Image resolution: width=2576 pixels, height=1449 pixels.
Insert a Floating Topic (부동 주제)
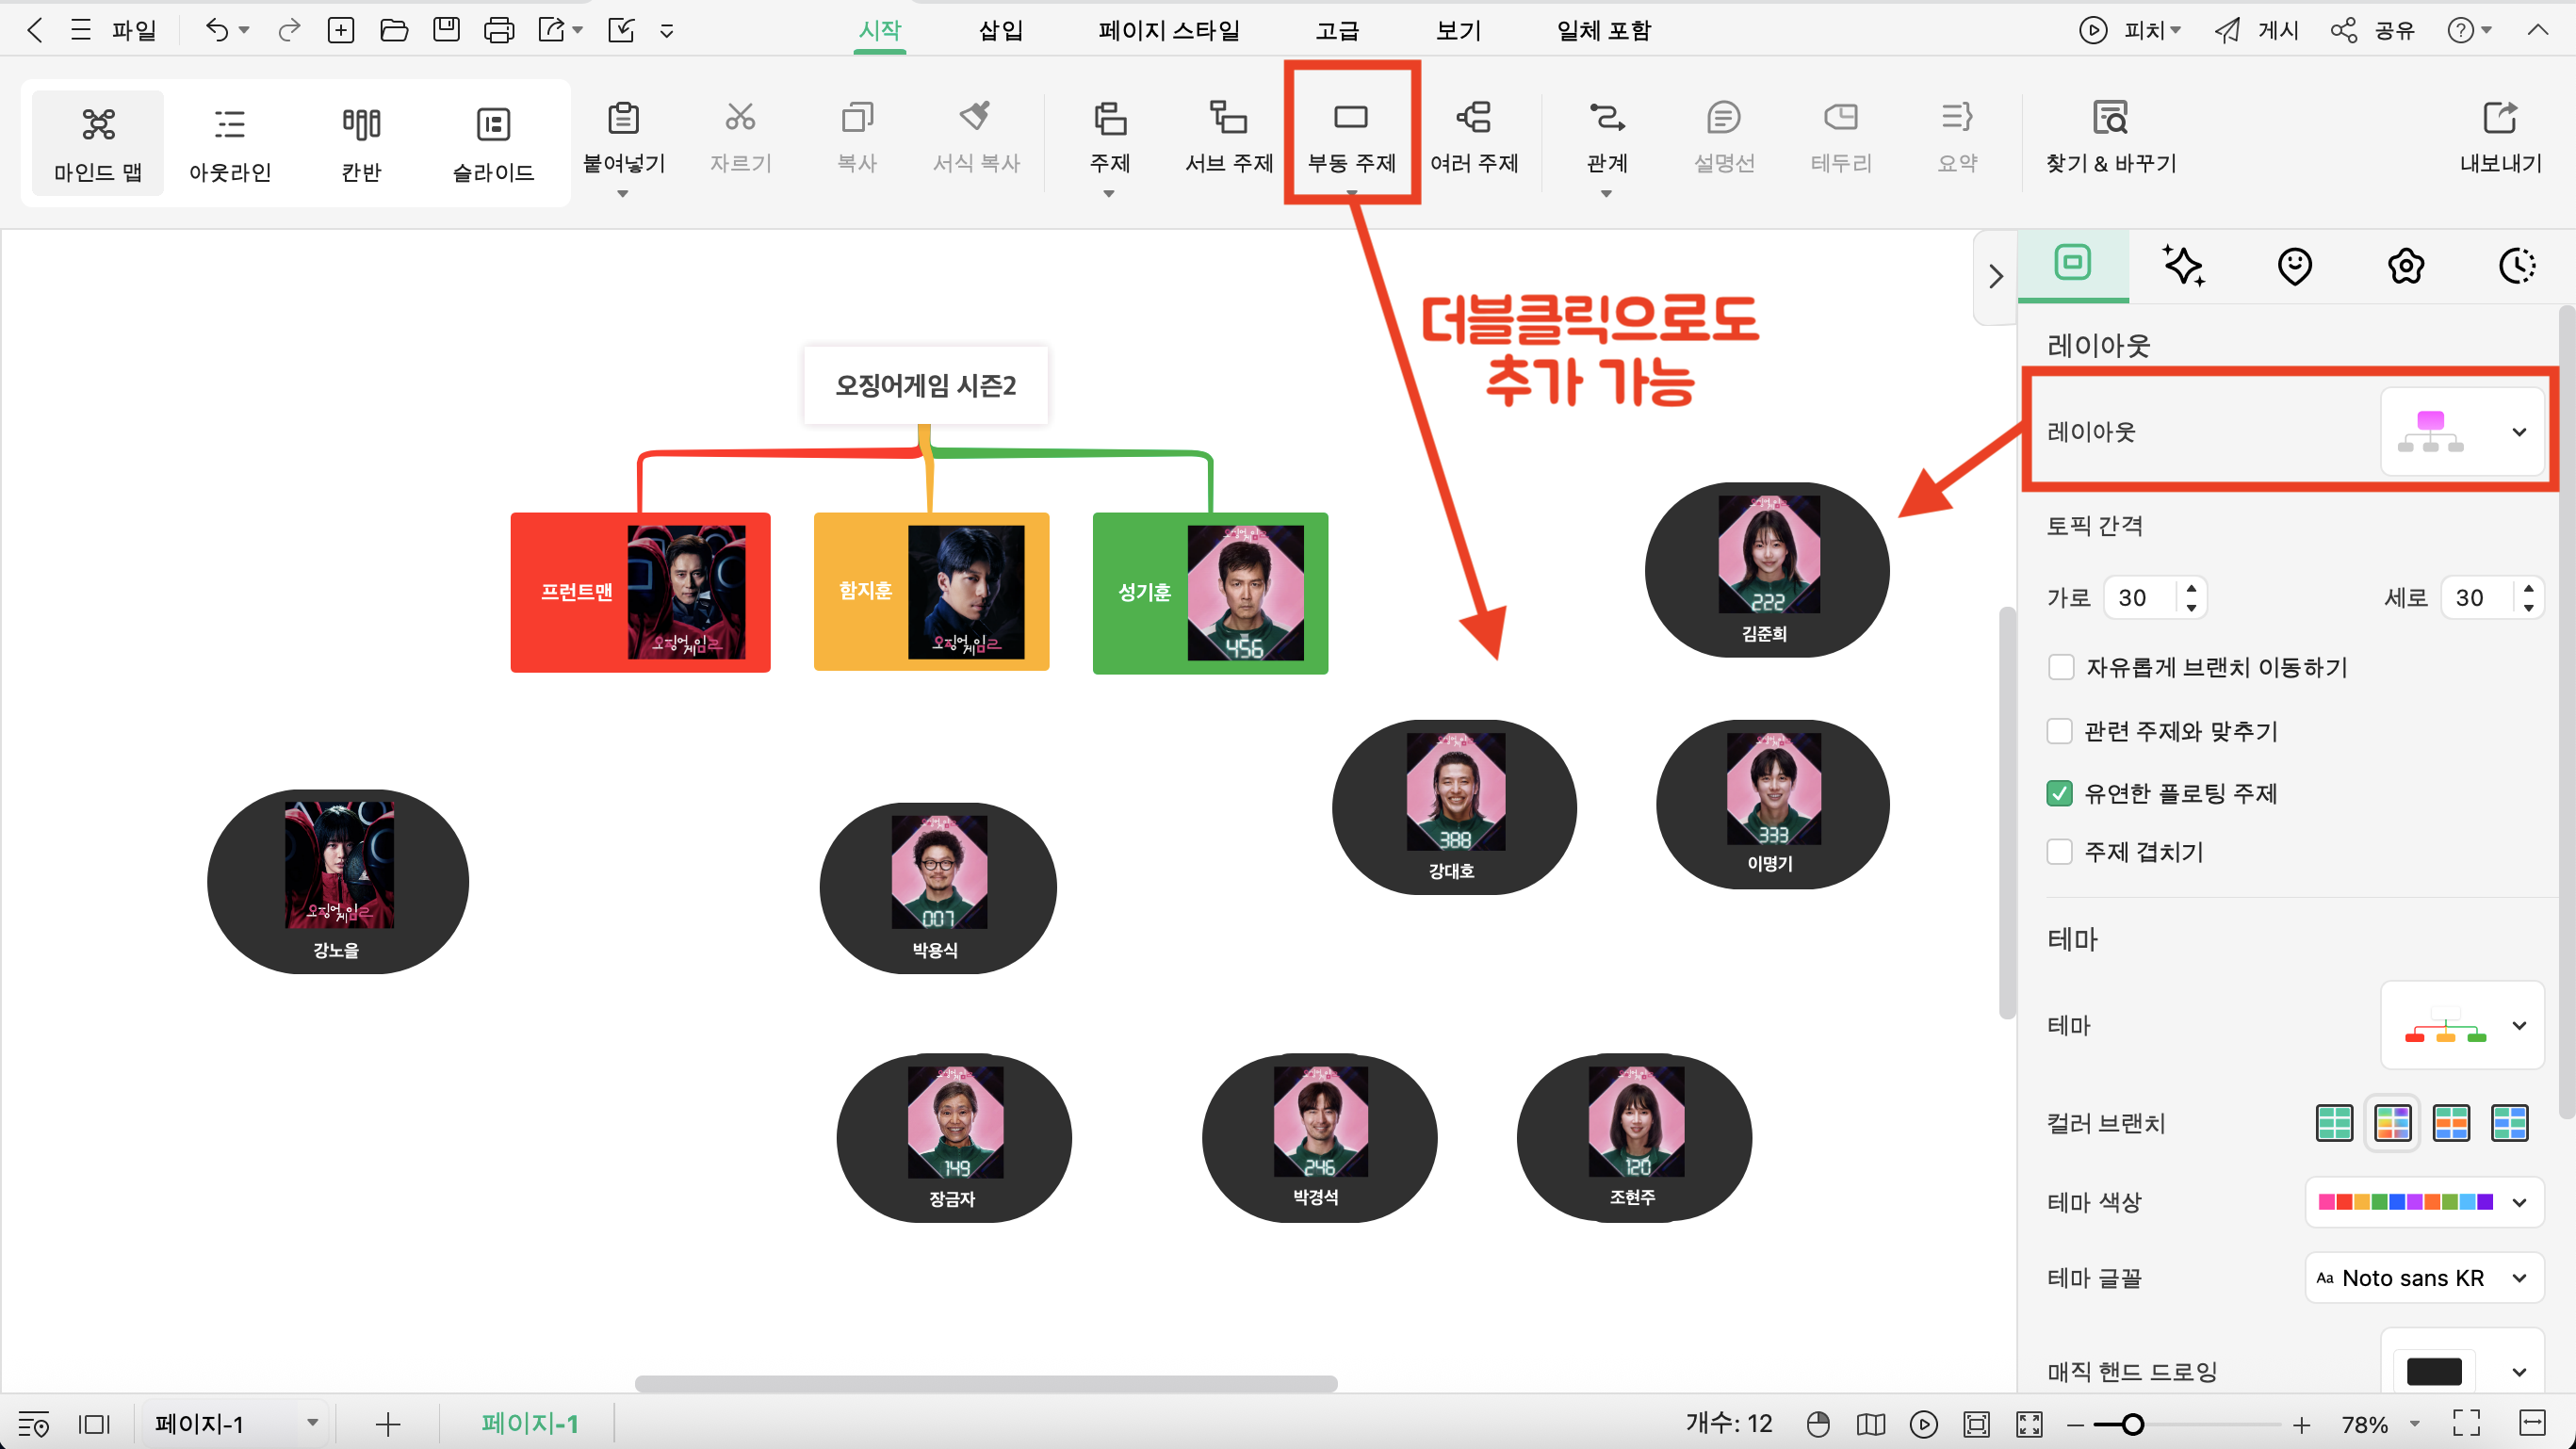pos(1351,136)
